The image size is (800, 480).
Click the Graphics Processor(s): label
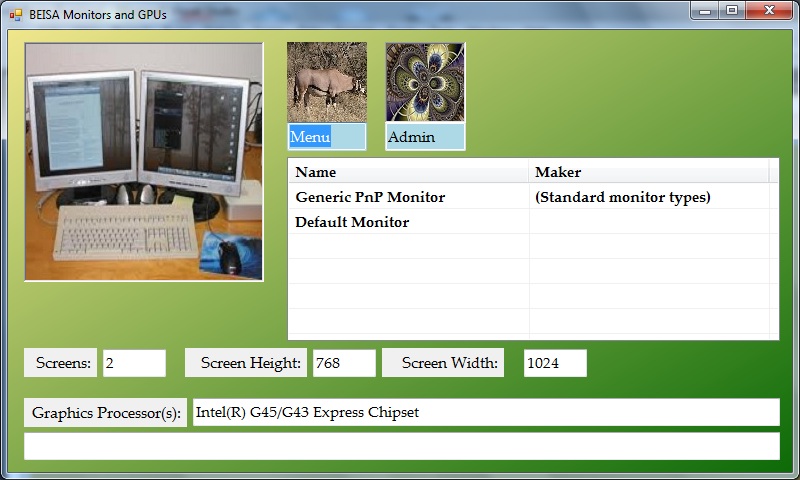pos(105,413)
